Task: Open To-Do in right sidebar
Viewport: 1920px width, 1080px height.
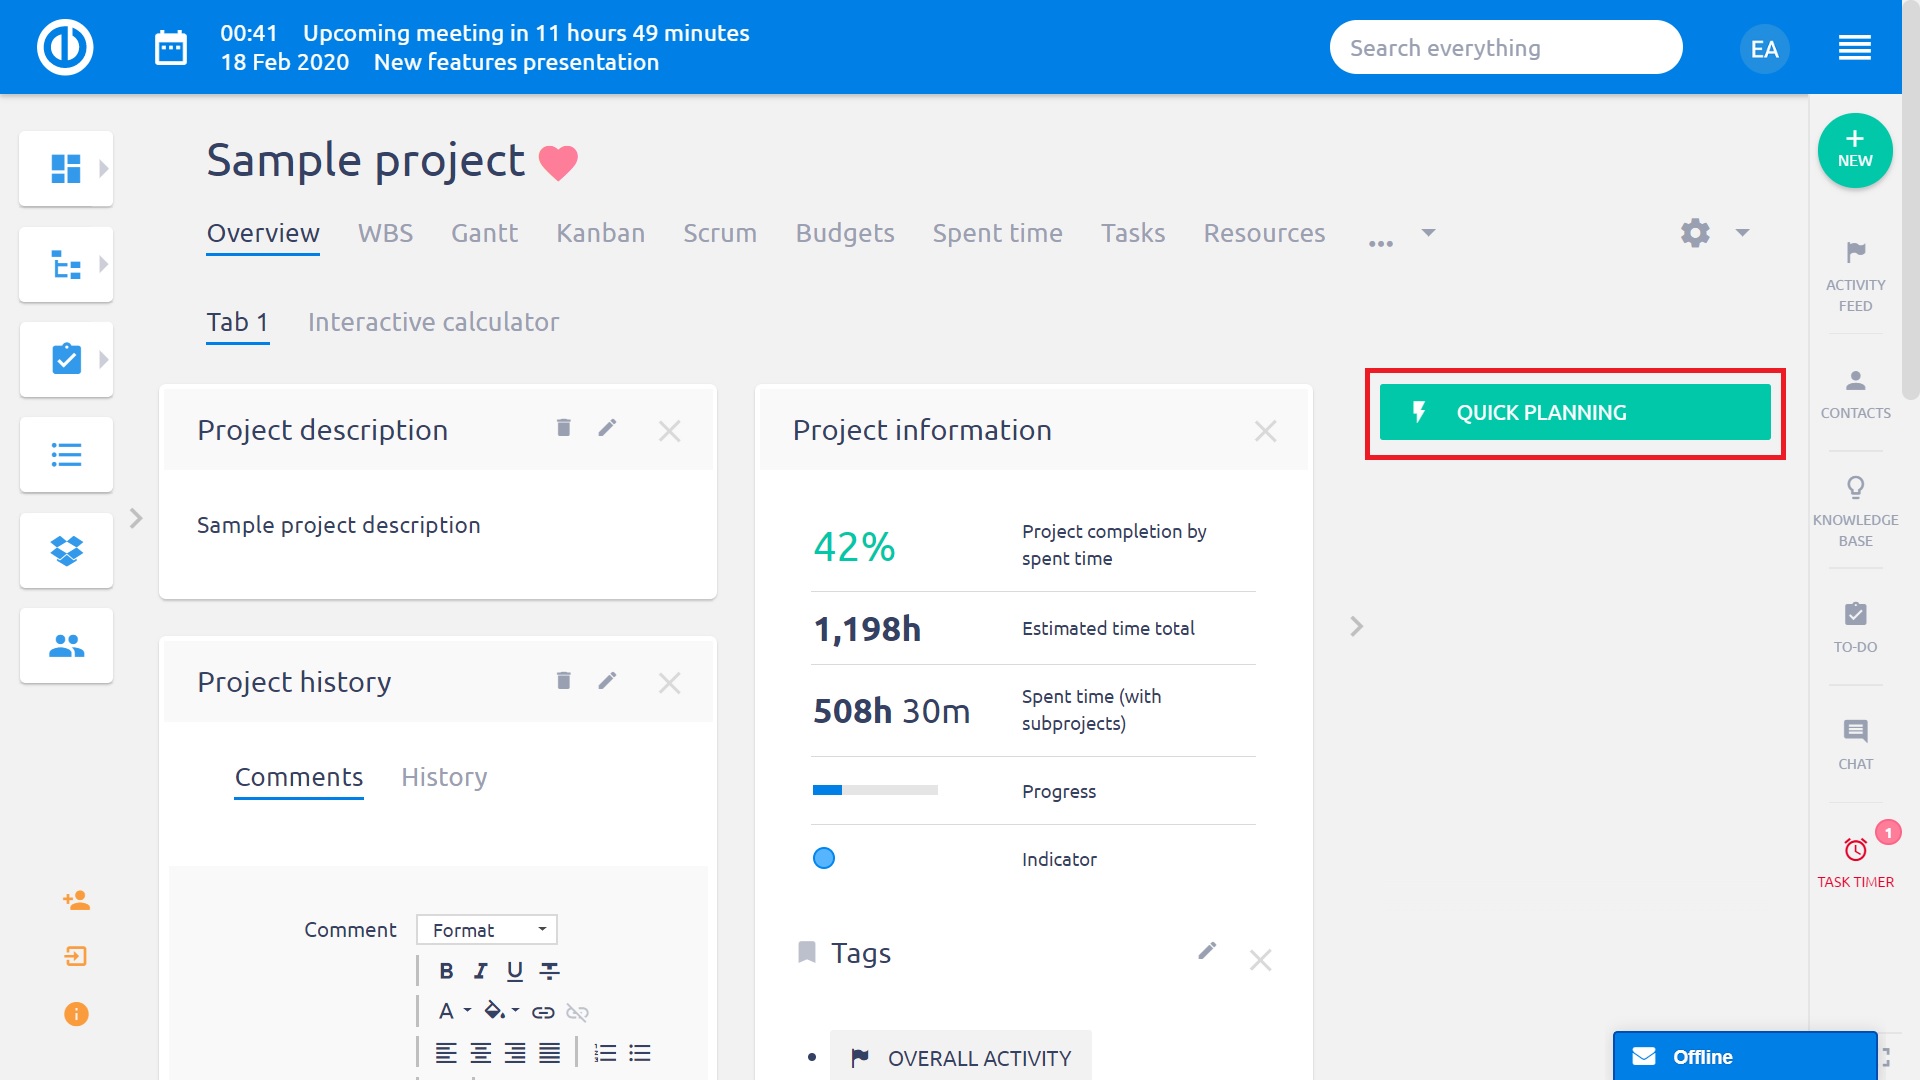Action: 1855,628
